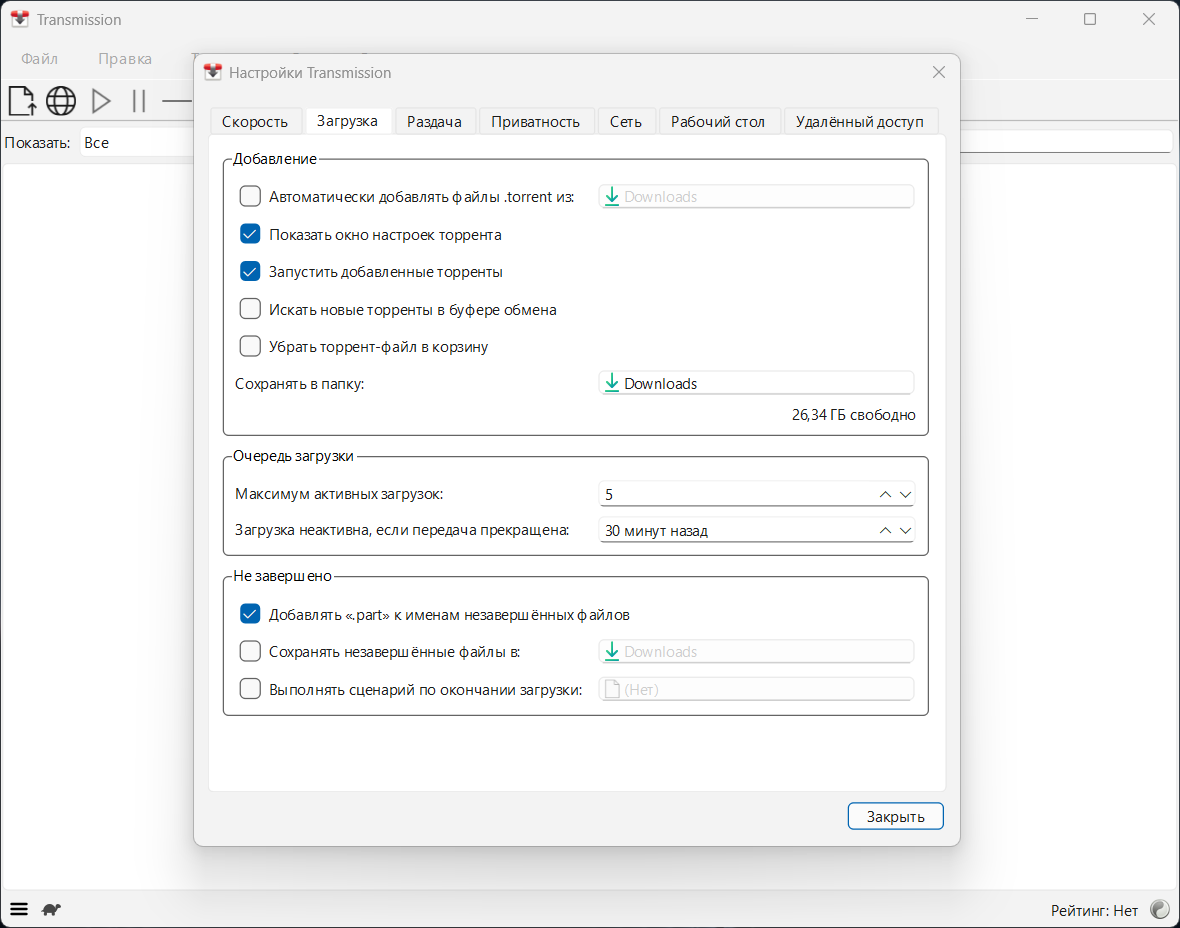Open torrent URL globe icon in toolbar
1180x928 pixels.
click(x=61, y=101)
